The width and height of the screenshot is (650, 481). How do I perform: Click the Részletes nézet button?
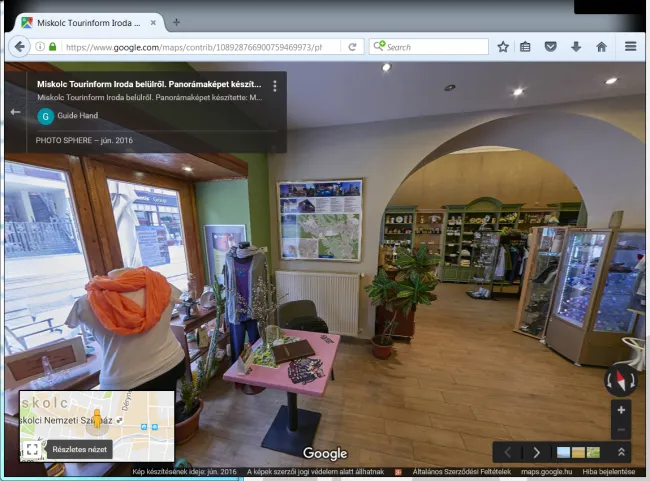coord(80,449)
